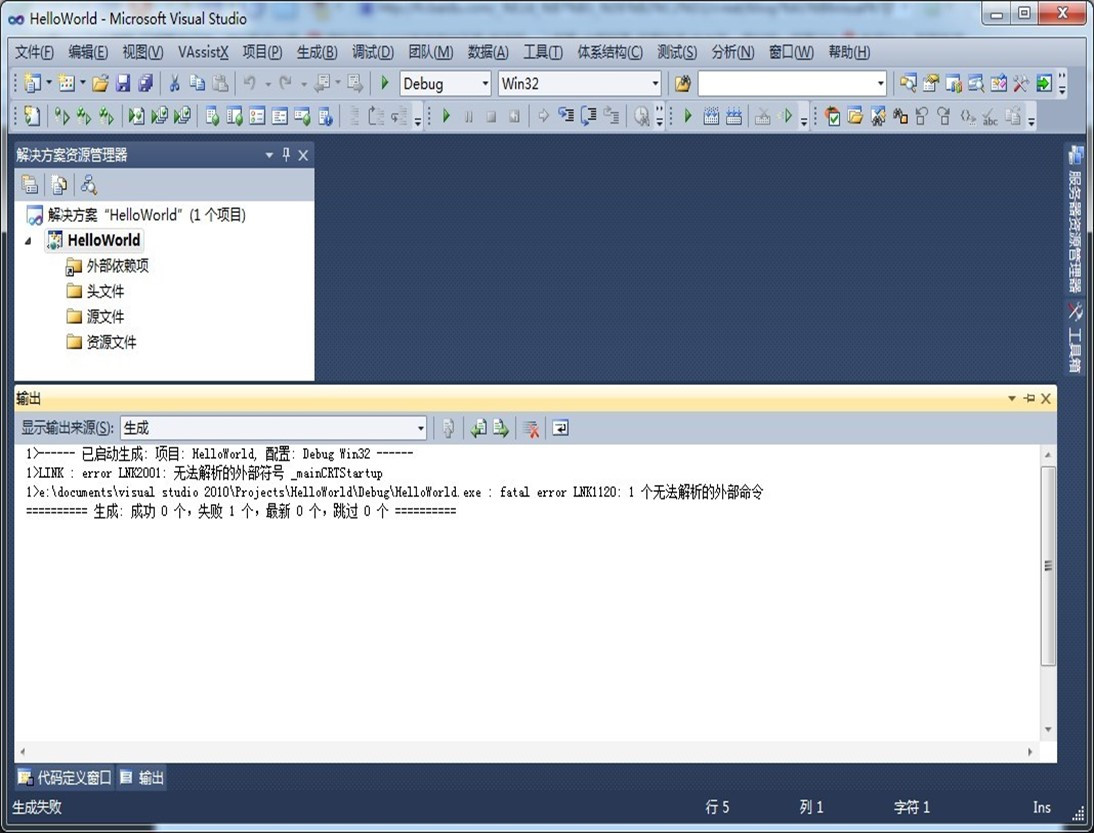Switch to the 代码定义窗口 tab
This screenshot has height=833, width=1094.
tap(65, 777)
